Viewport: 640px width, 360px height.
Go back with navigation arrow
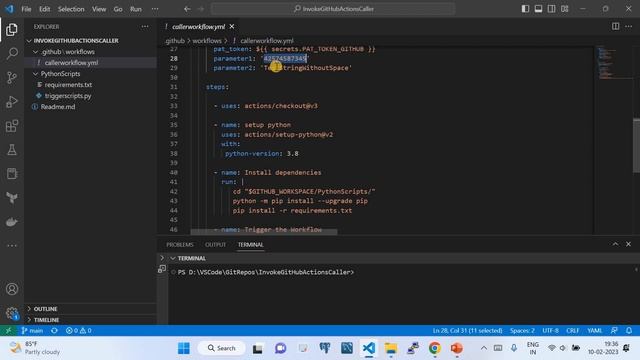point(187,9)
